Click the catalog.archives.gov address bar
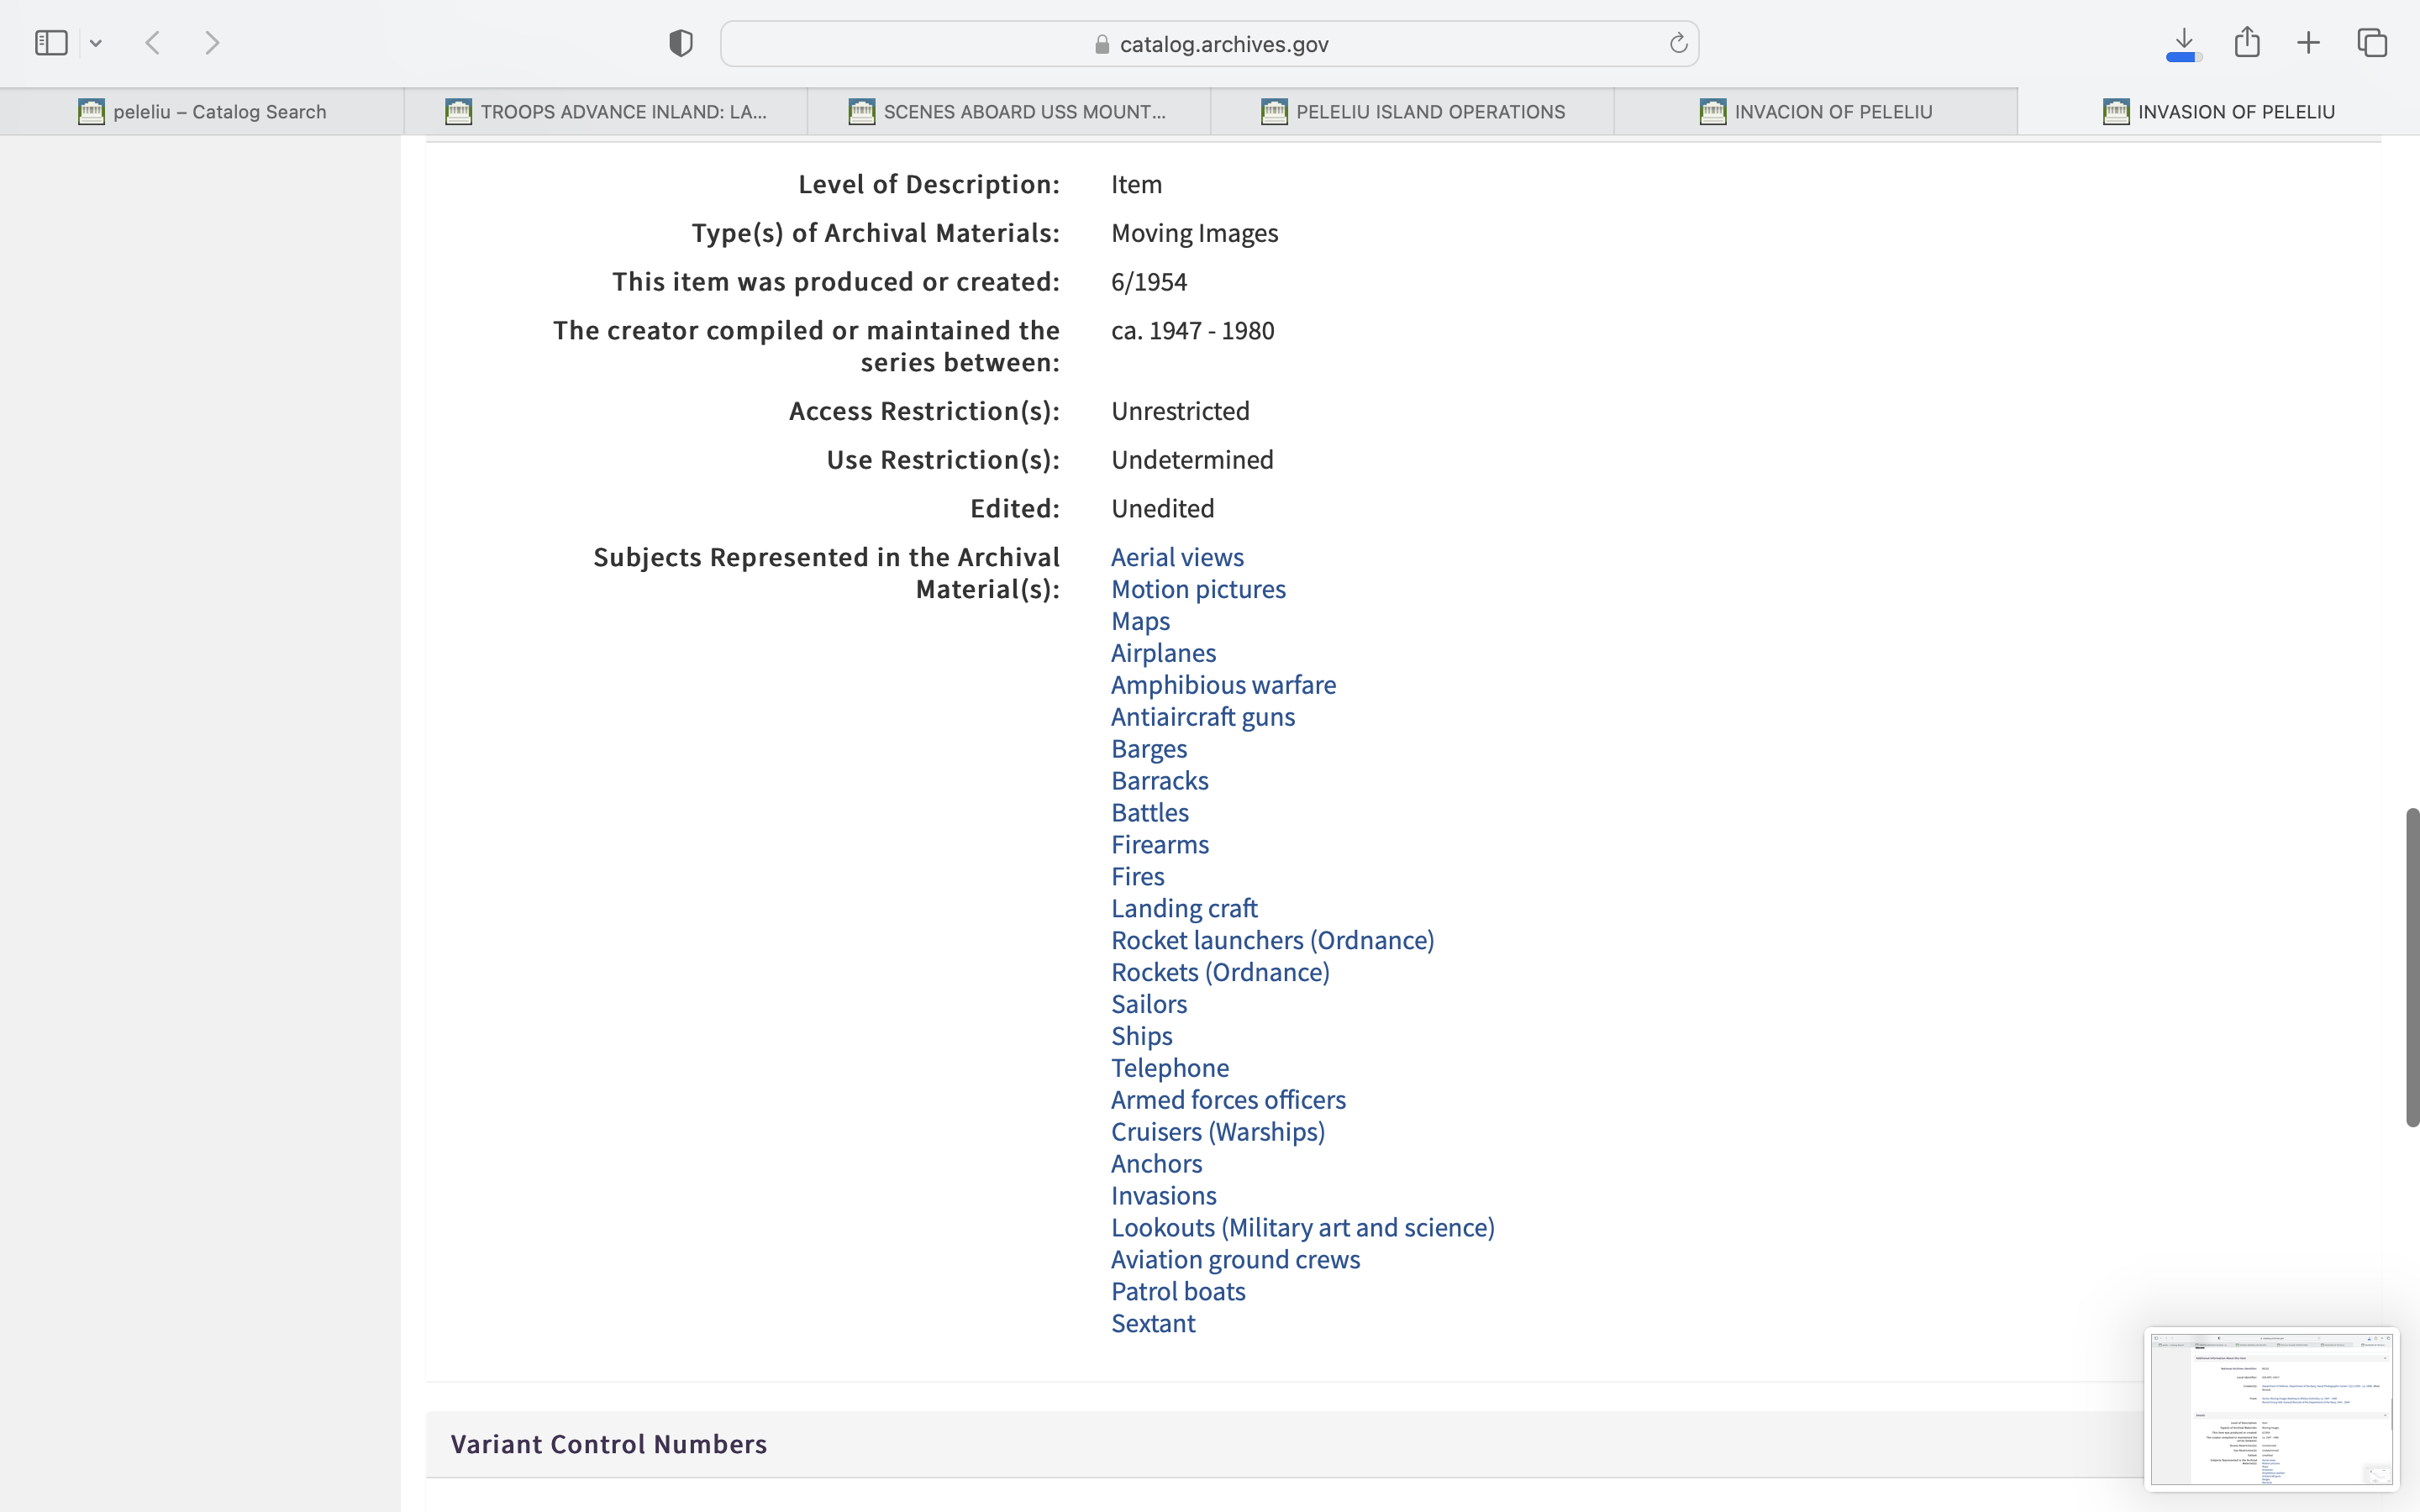Image resolution: width=2420 pixels, height=1512 pixels. coord(1210,44)
